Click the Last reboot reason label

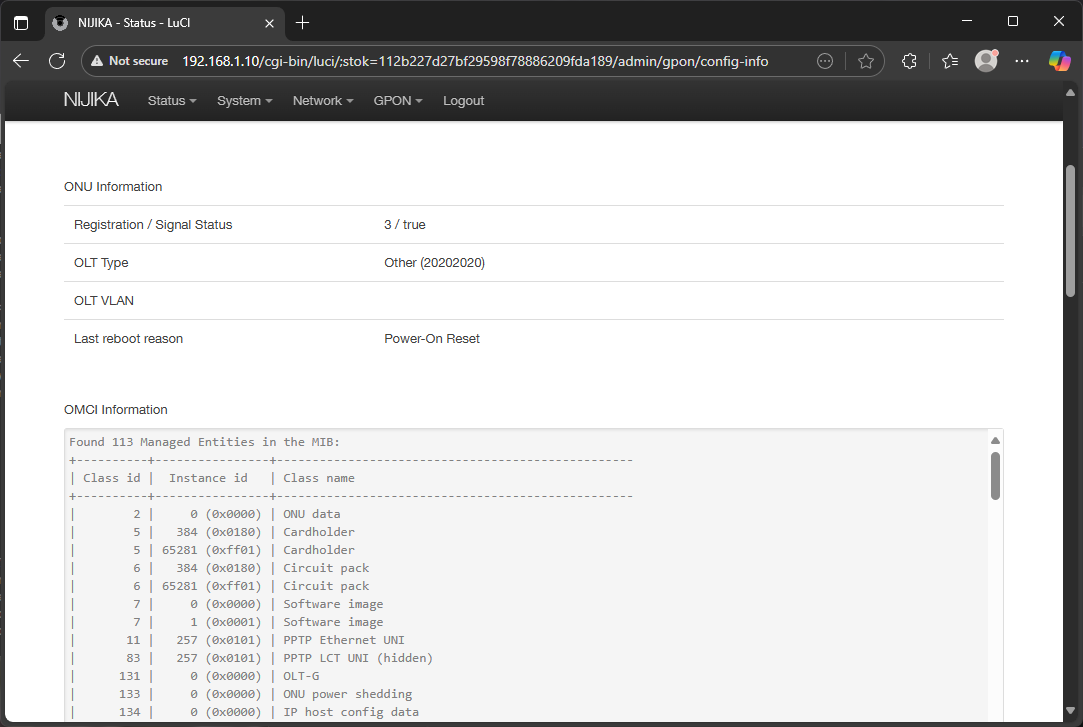[128, 338]
